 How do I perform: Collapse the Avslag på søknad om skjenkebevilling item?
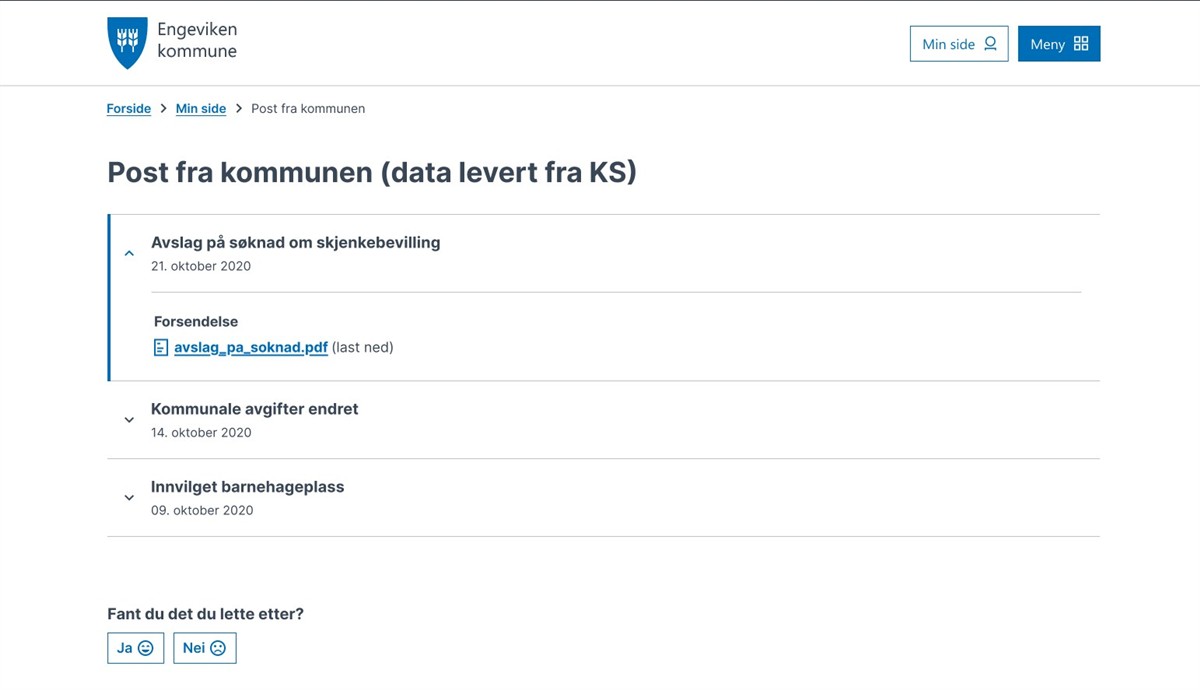(129, 253)
